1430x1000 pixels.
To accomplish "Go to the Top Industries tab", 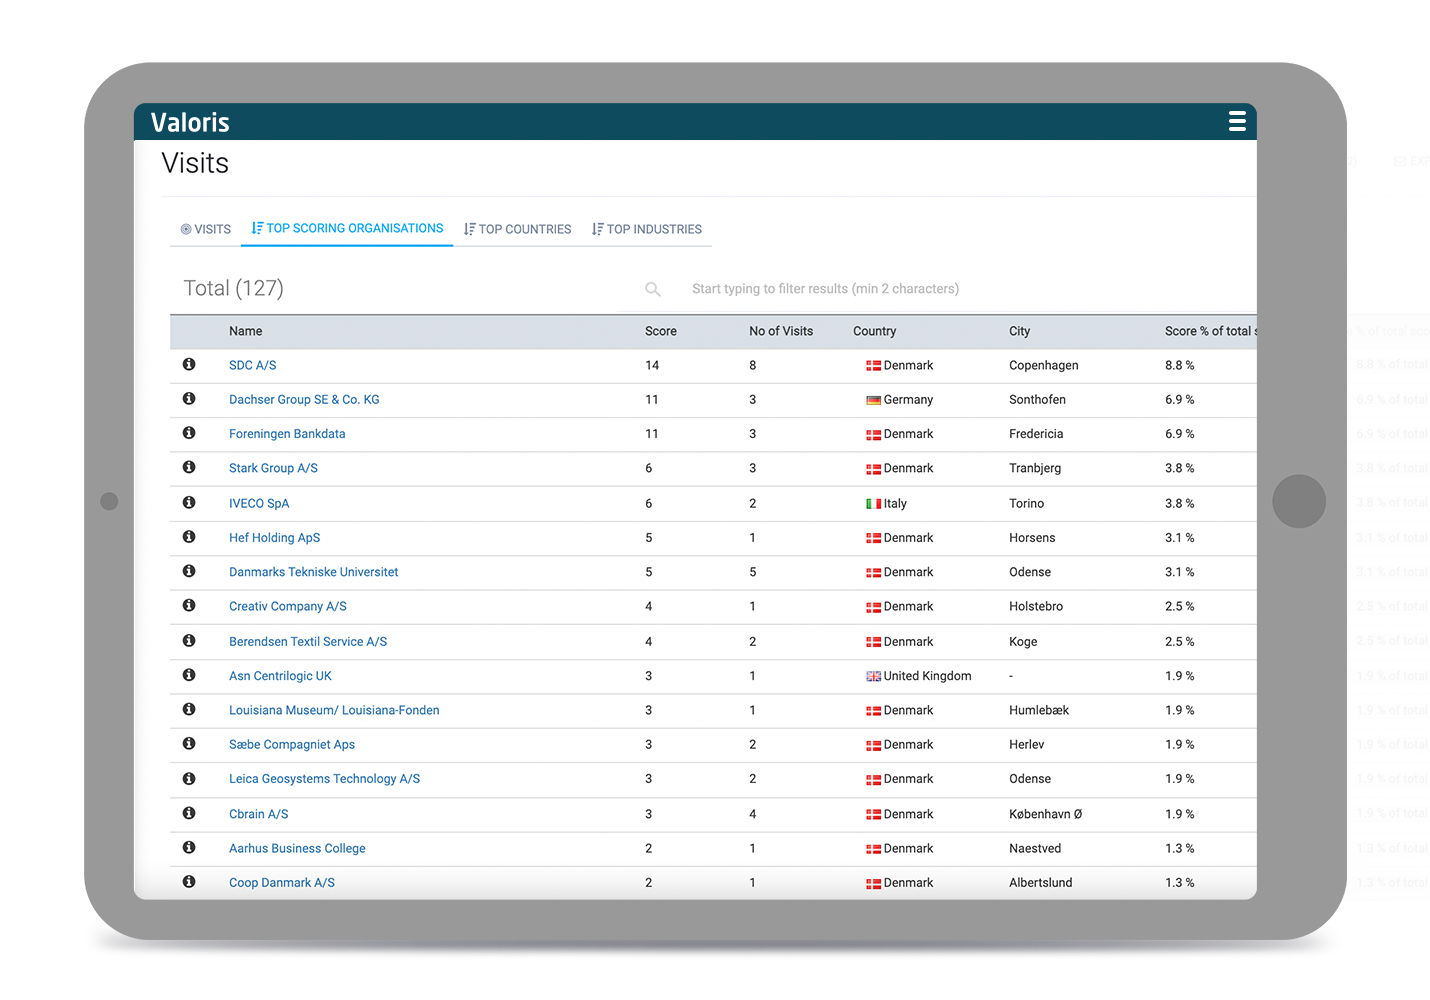I will 647,229.
